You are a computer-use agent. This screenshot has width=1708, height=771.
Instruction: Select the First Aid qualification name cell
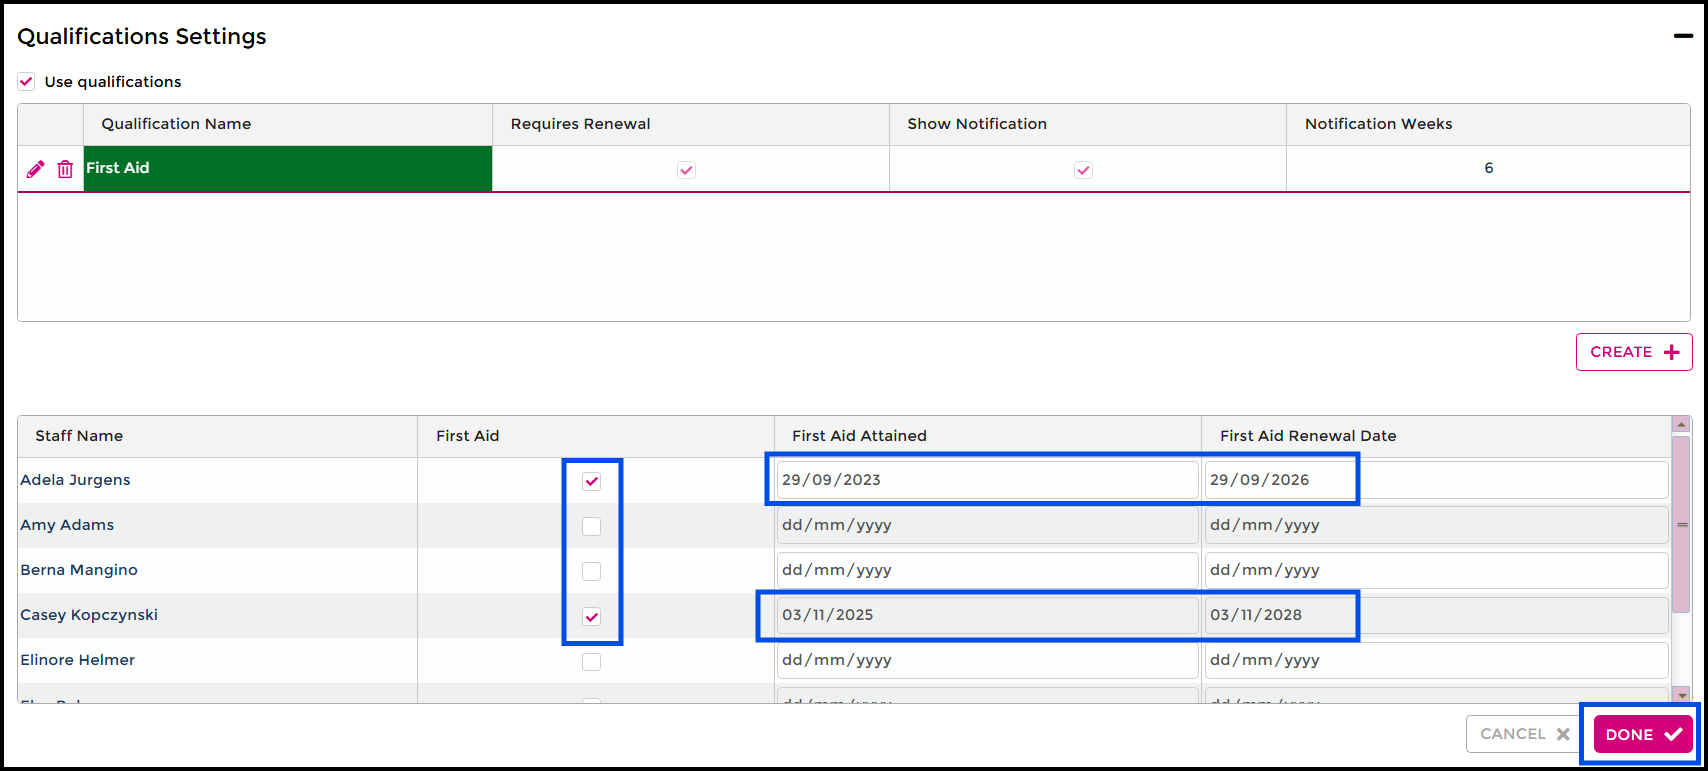[287, 168]
